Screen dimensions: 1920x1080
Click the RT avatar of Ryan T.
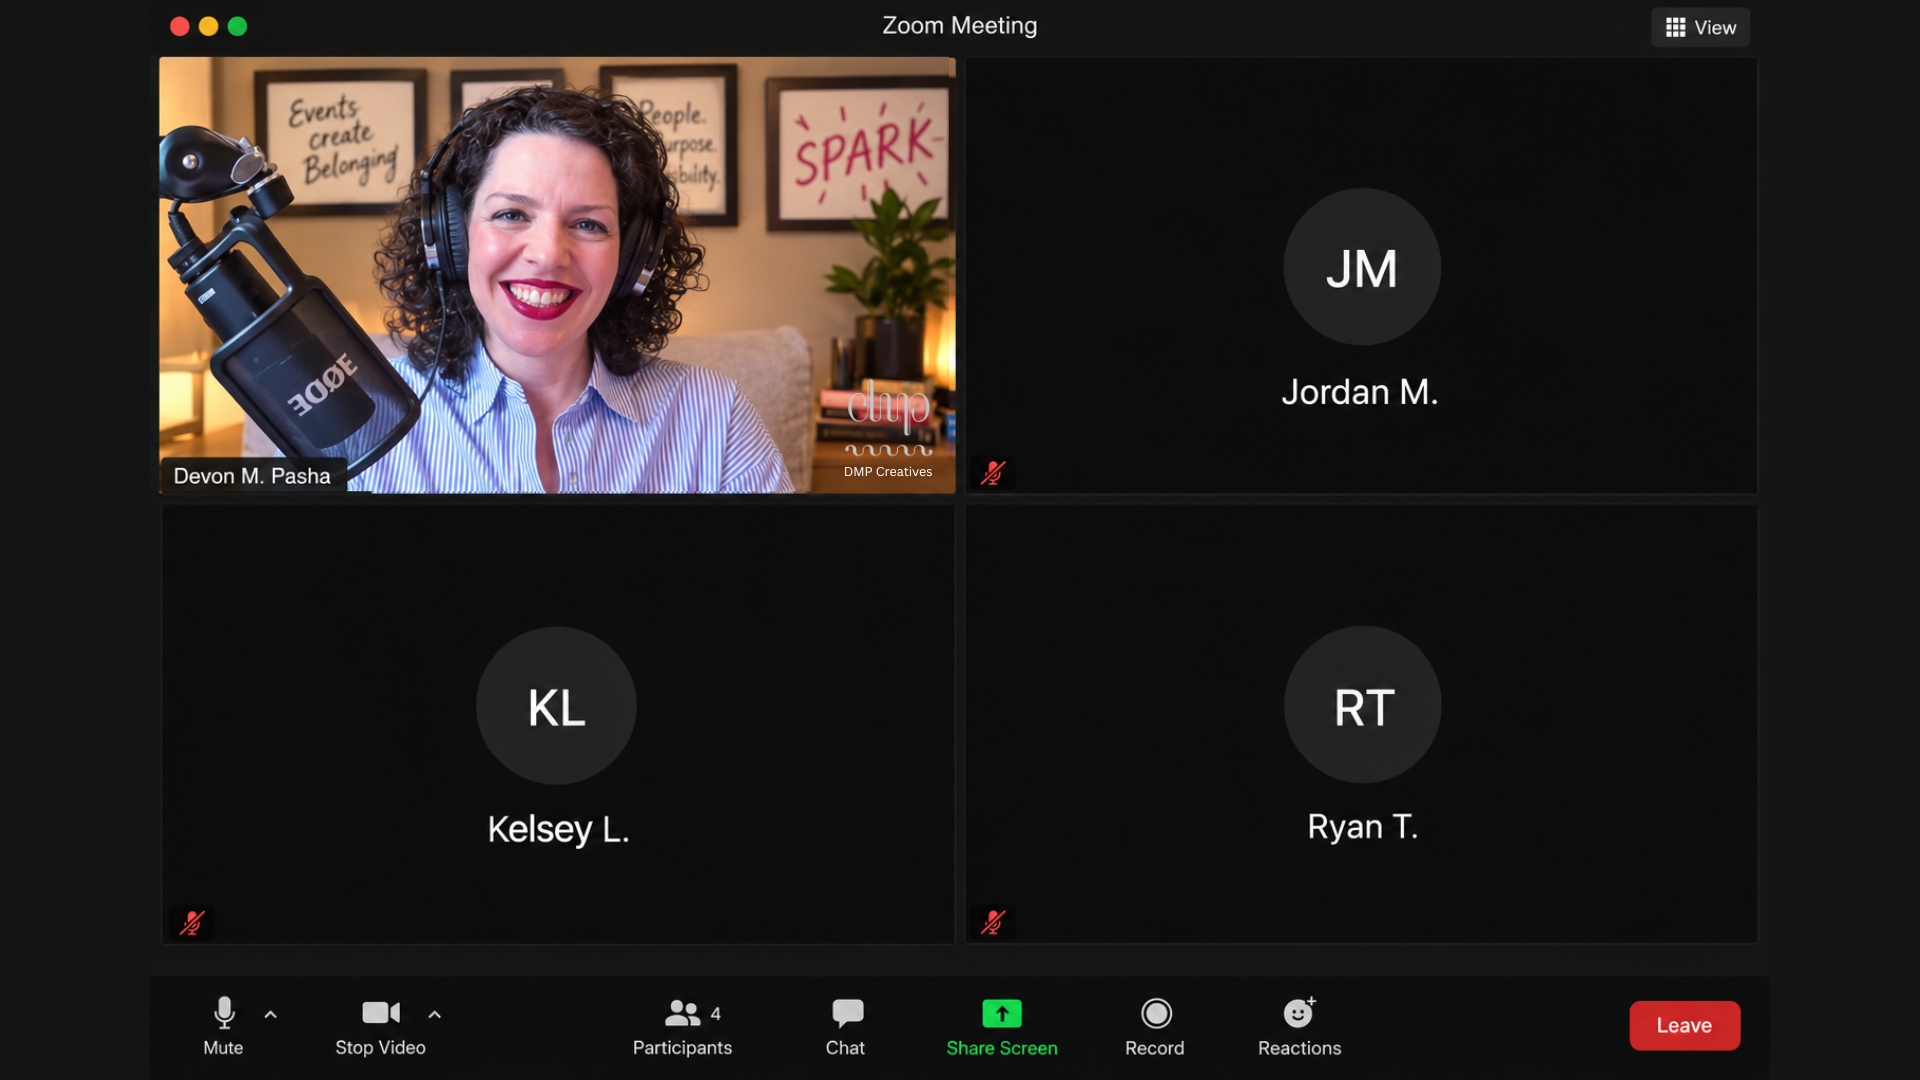coord(1362,705)
